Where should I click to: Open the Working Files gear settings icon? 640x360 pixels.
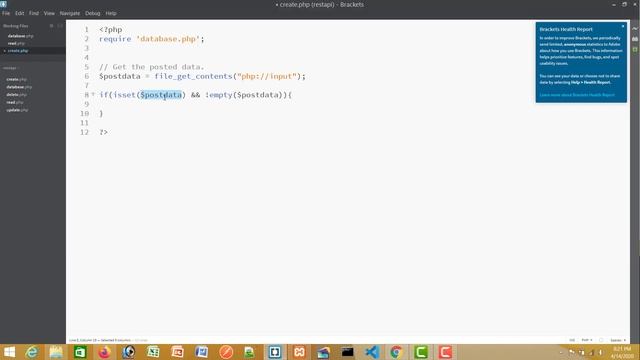[51, 26]
